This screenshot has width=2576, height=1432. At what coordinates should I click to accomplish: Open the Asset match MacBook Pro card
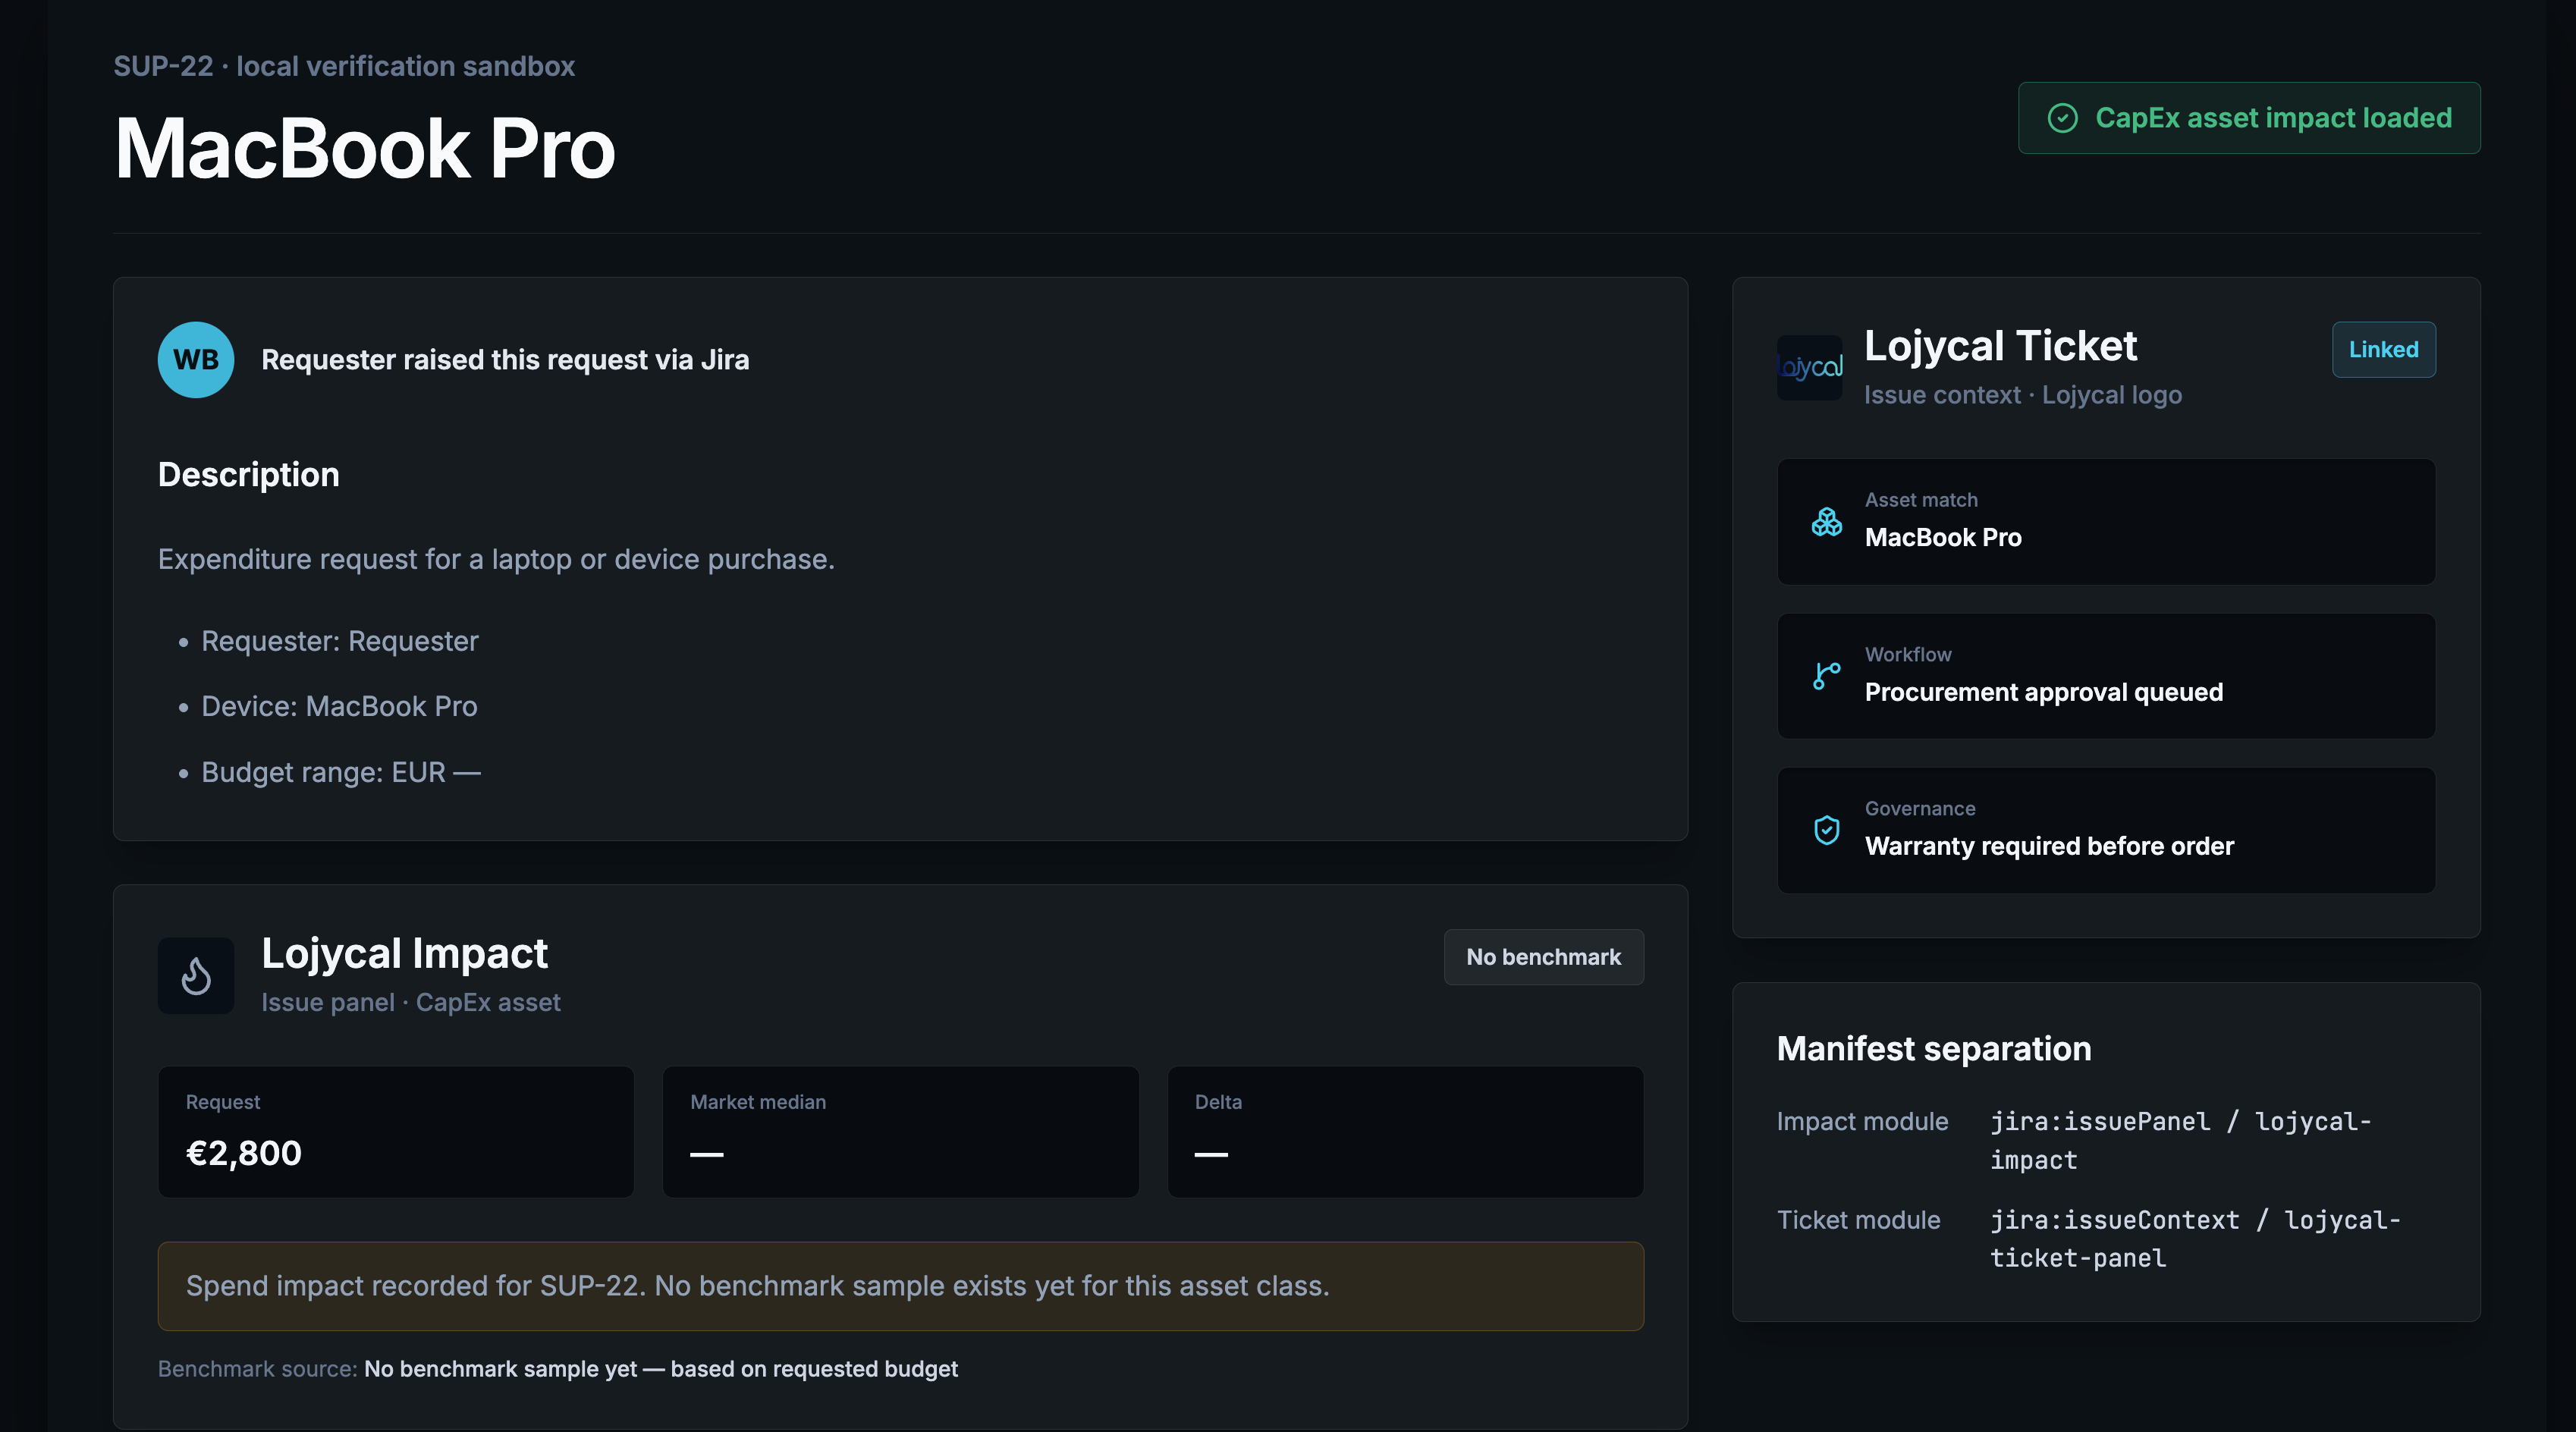coord(2106,522)
